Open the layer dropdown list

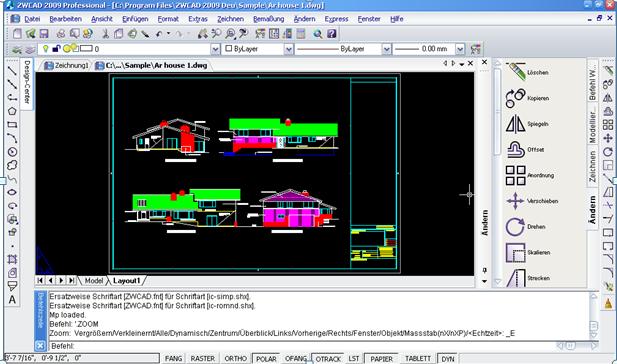point(215,49)
